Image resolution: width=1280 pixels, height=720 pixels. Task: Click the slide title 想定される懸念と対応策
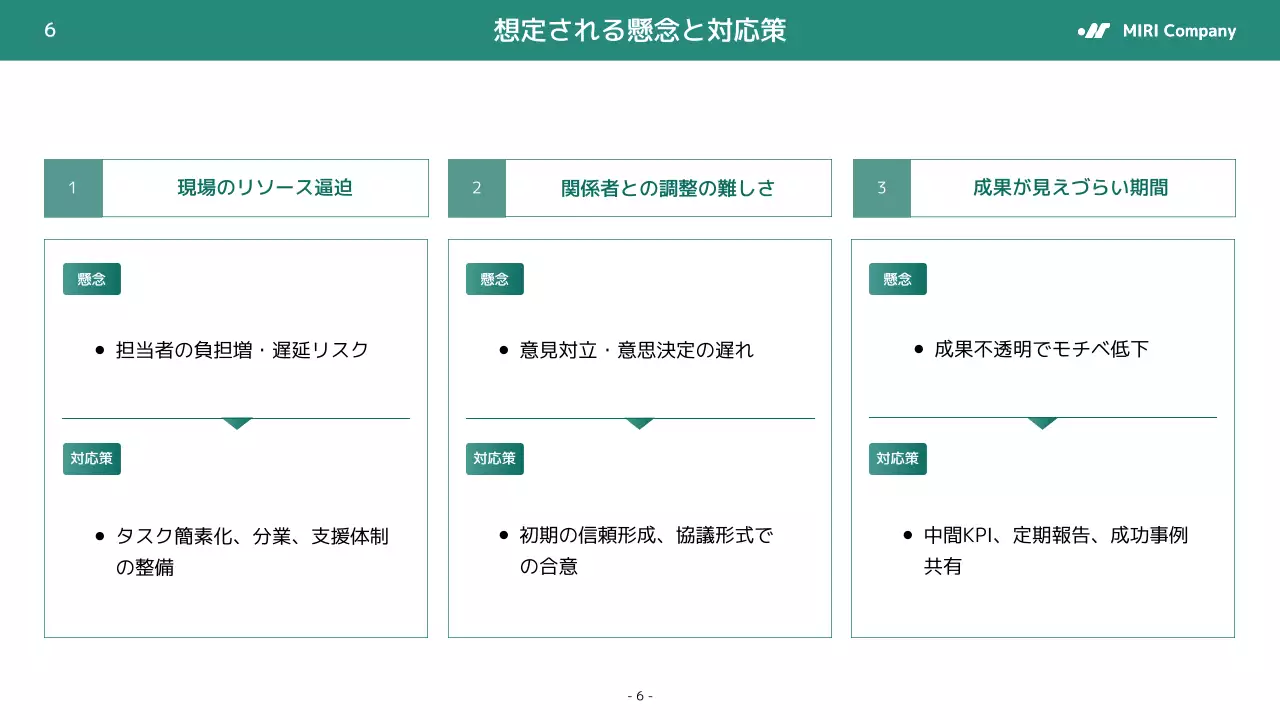click(x=640, y=31)
